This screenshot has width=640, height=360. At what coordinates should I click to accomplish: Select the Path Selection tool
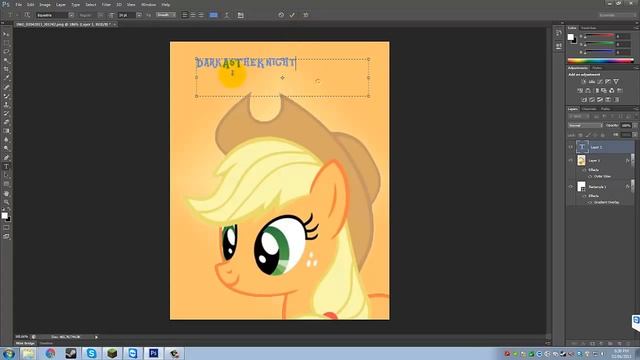coord(6,175)
